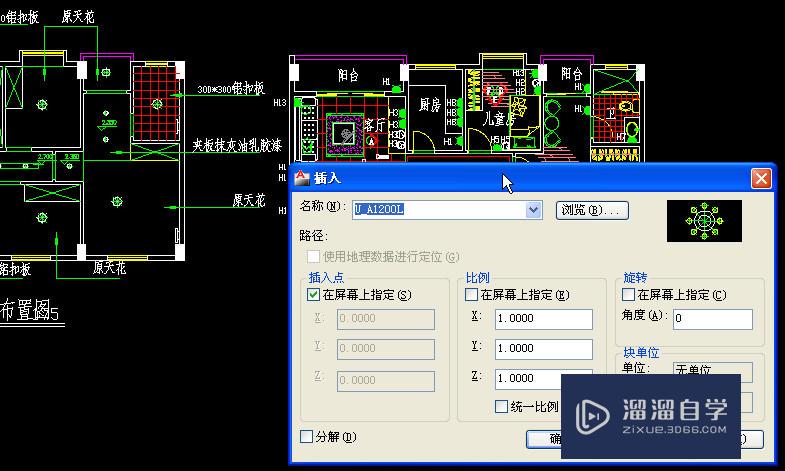This screenshot has width=785, height=471.
Task: Select the 客厅 room label in drawing
Action: pyautogui.click(x=375, y=125)
